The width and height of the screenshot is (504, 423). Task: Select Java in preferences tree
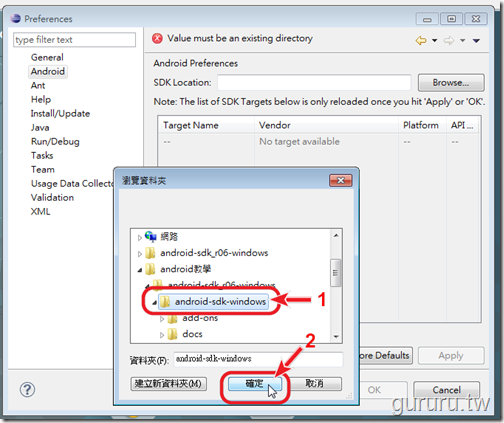[40, 127]
